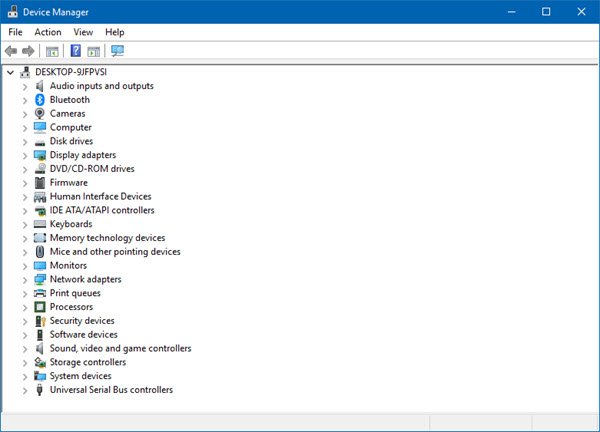Click the Help toolbar icon with question mark
This screenshot has width=600, height=432.
75,51
